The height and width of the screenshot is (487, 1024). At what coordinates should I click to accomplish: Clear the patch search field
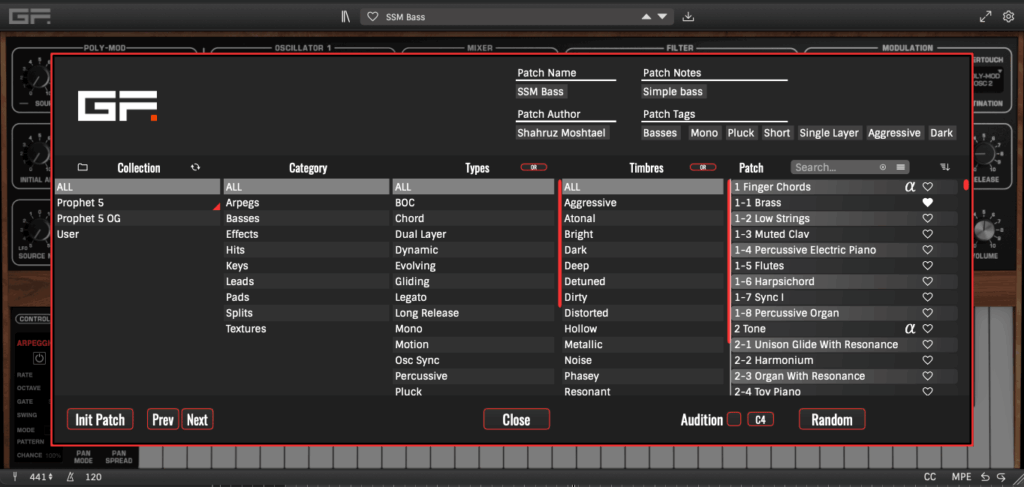[883, 168]
